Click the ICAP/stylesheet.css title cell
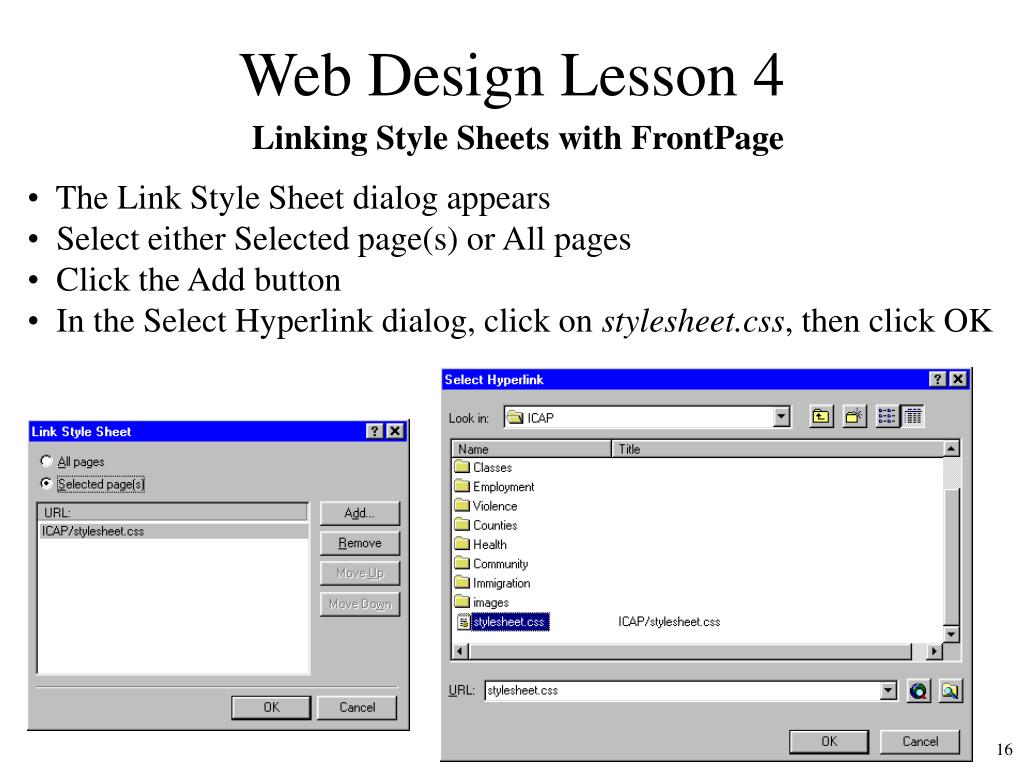The height and width of the screenshot is (768, 1024). click(669, 622)
